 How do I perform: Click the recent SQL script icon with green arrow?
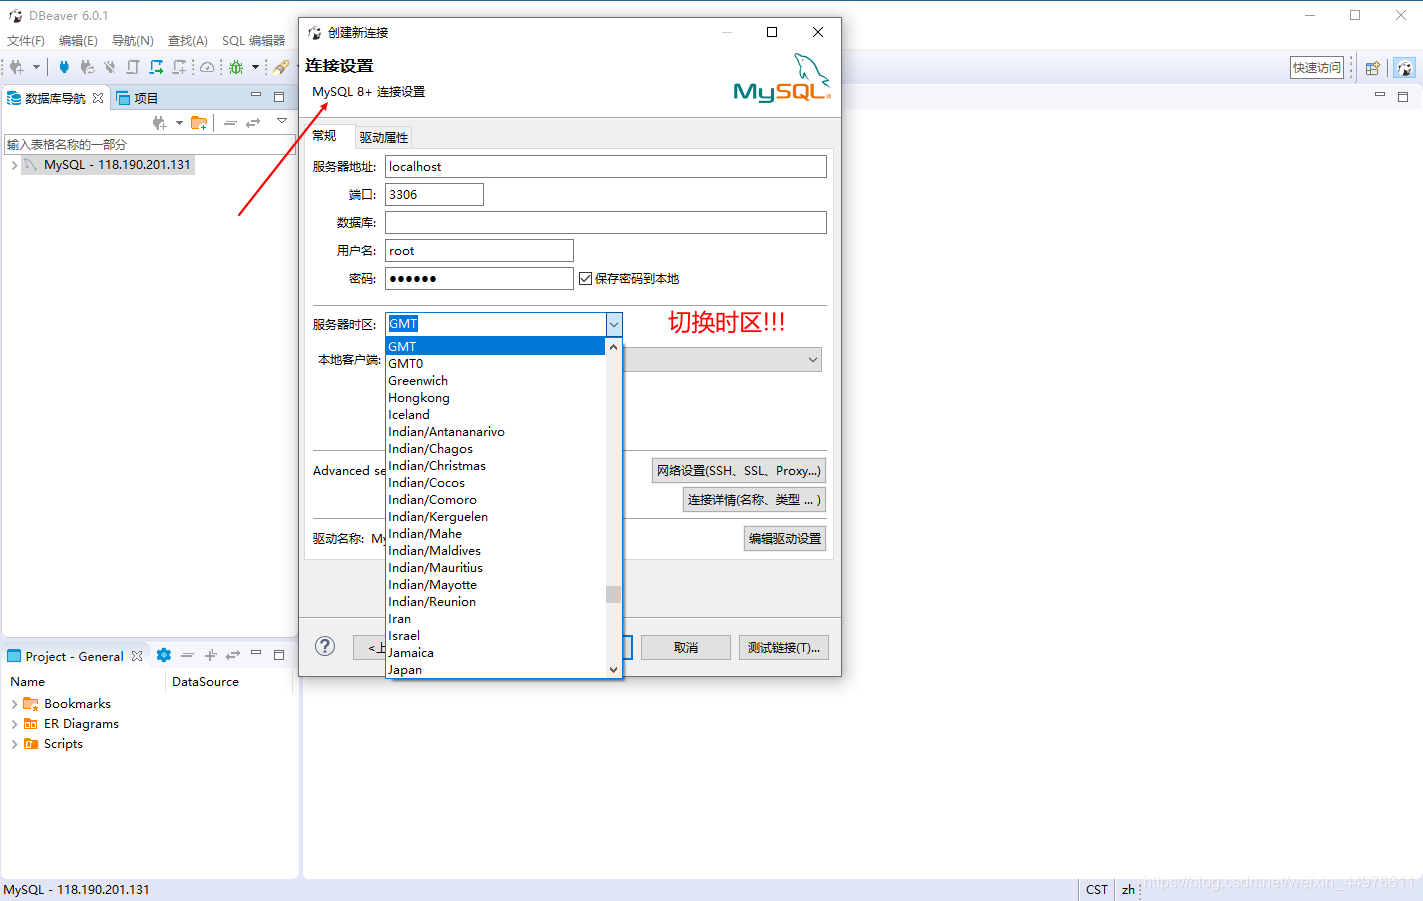156,67
